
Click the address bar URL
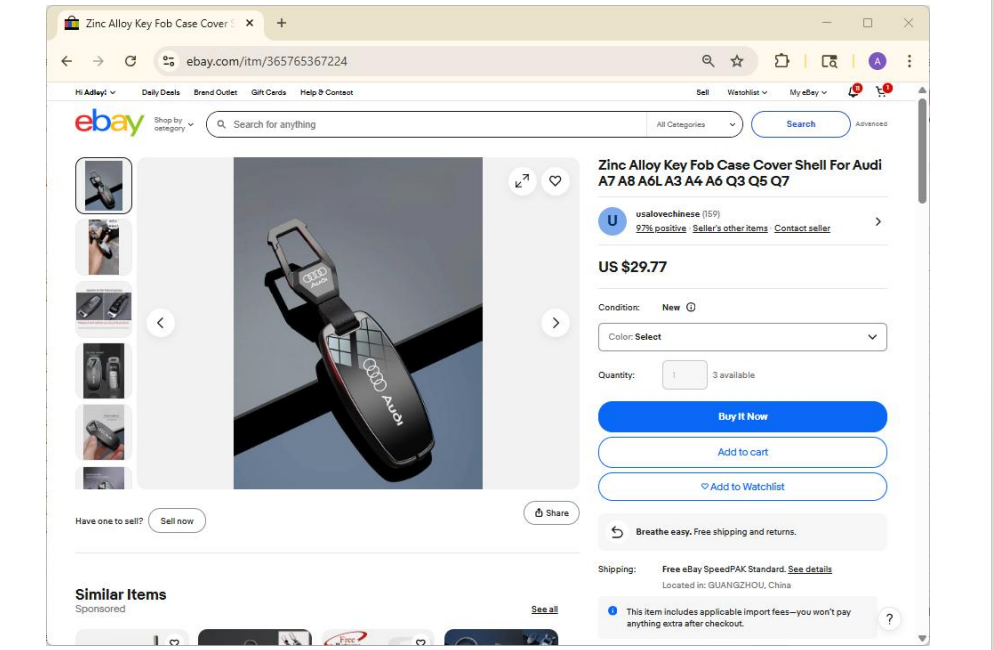click(x=267, y=61)
